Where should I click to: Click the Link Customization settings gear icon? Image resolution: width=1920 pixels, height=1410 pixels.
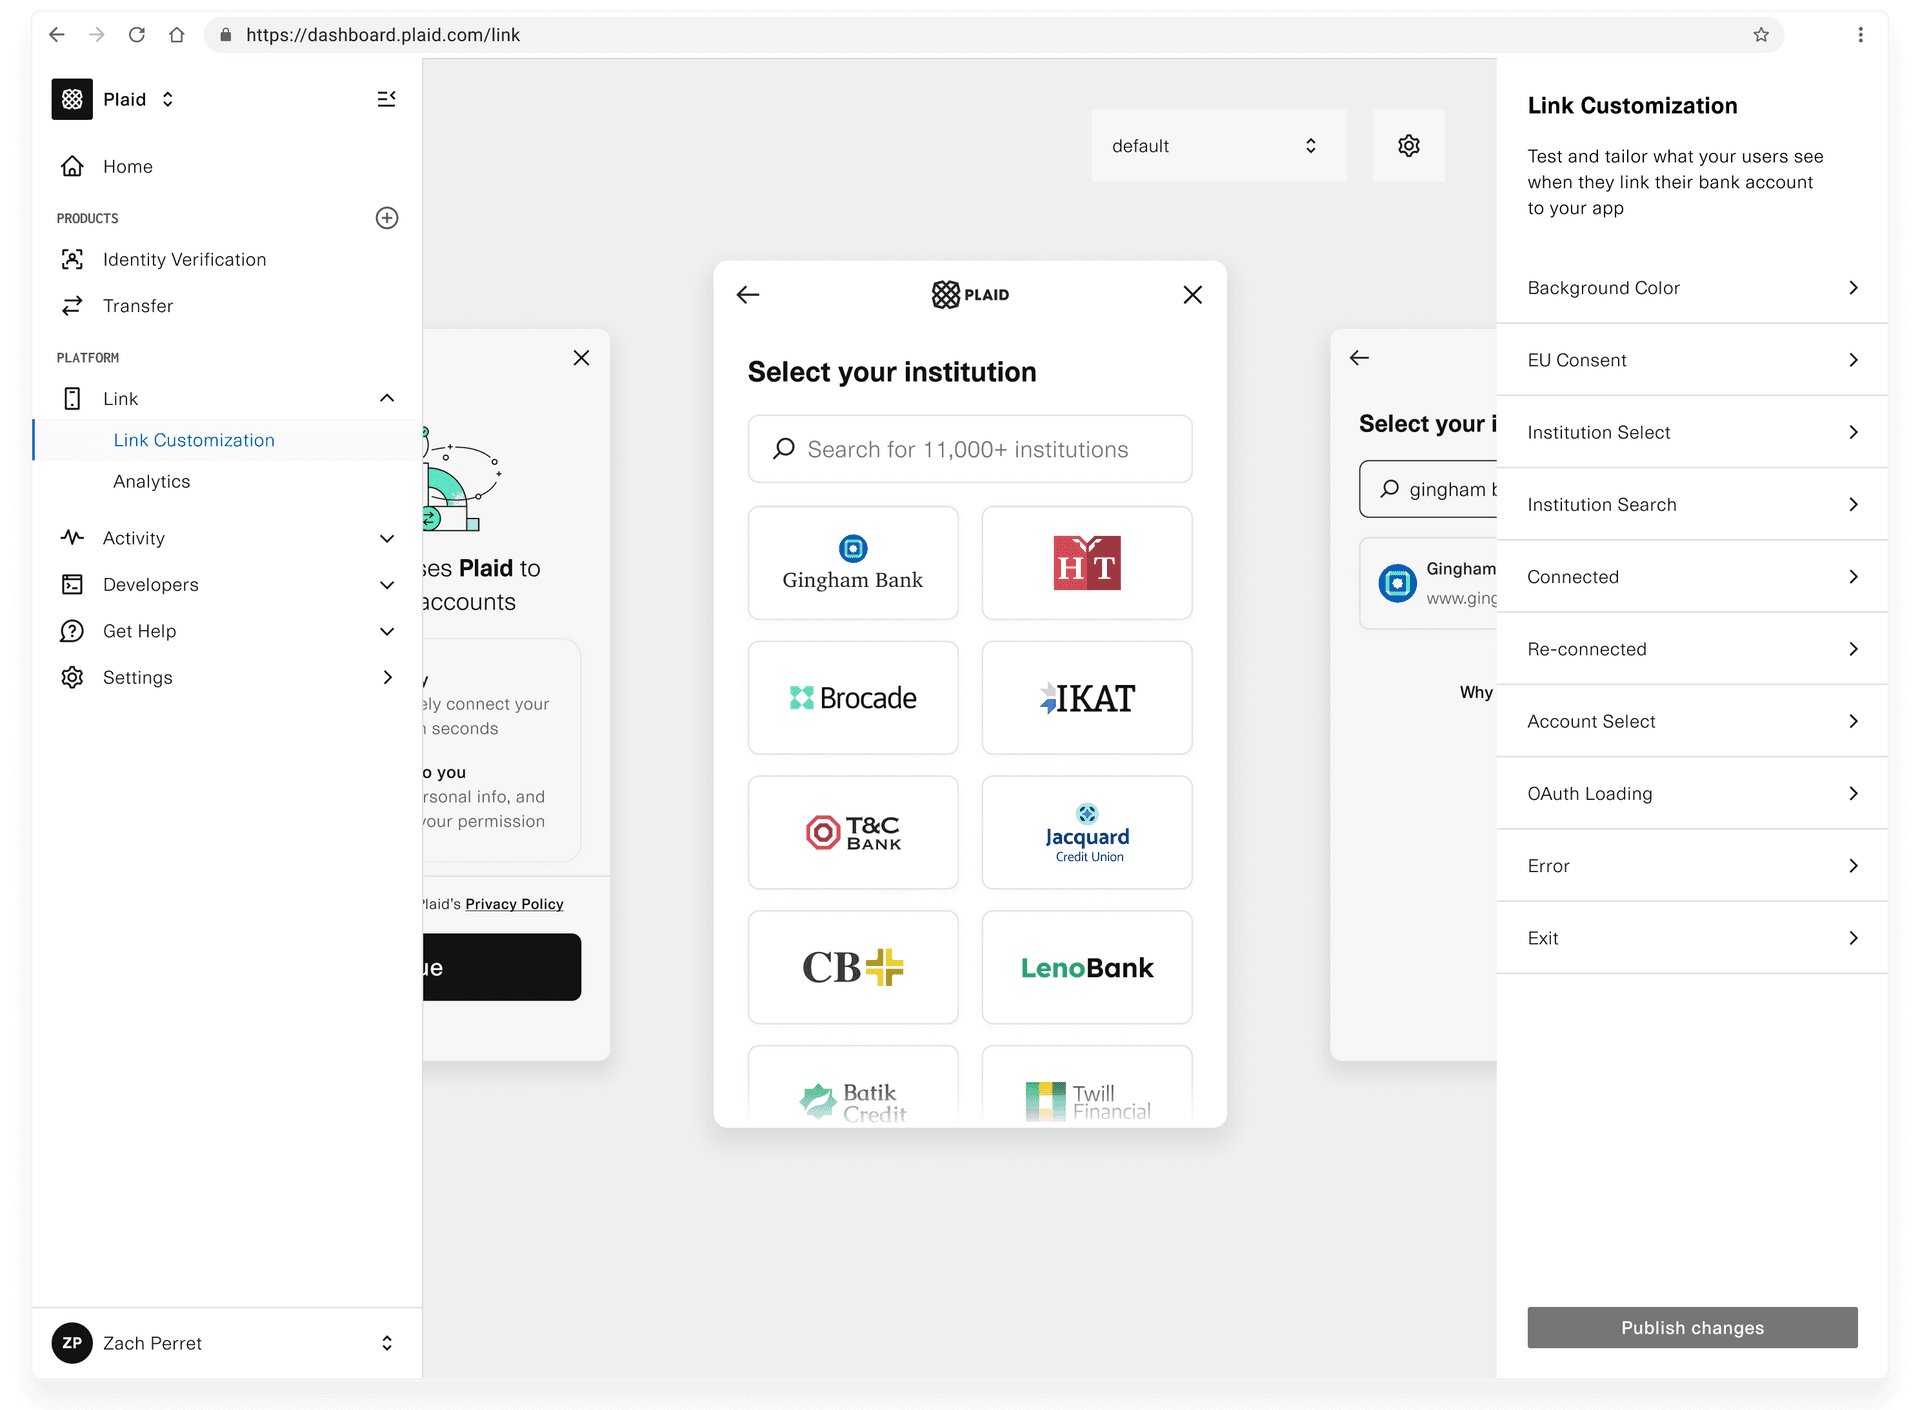click(x=1409, y=145)
